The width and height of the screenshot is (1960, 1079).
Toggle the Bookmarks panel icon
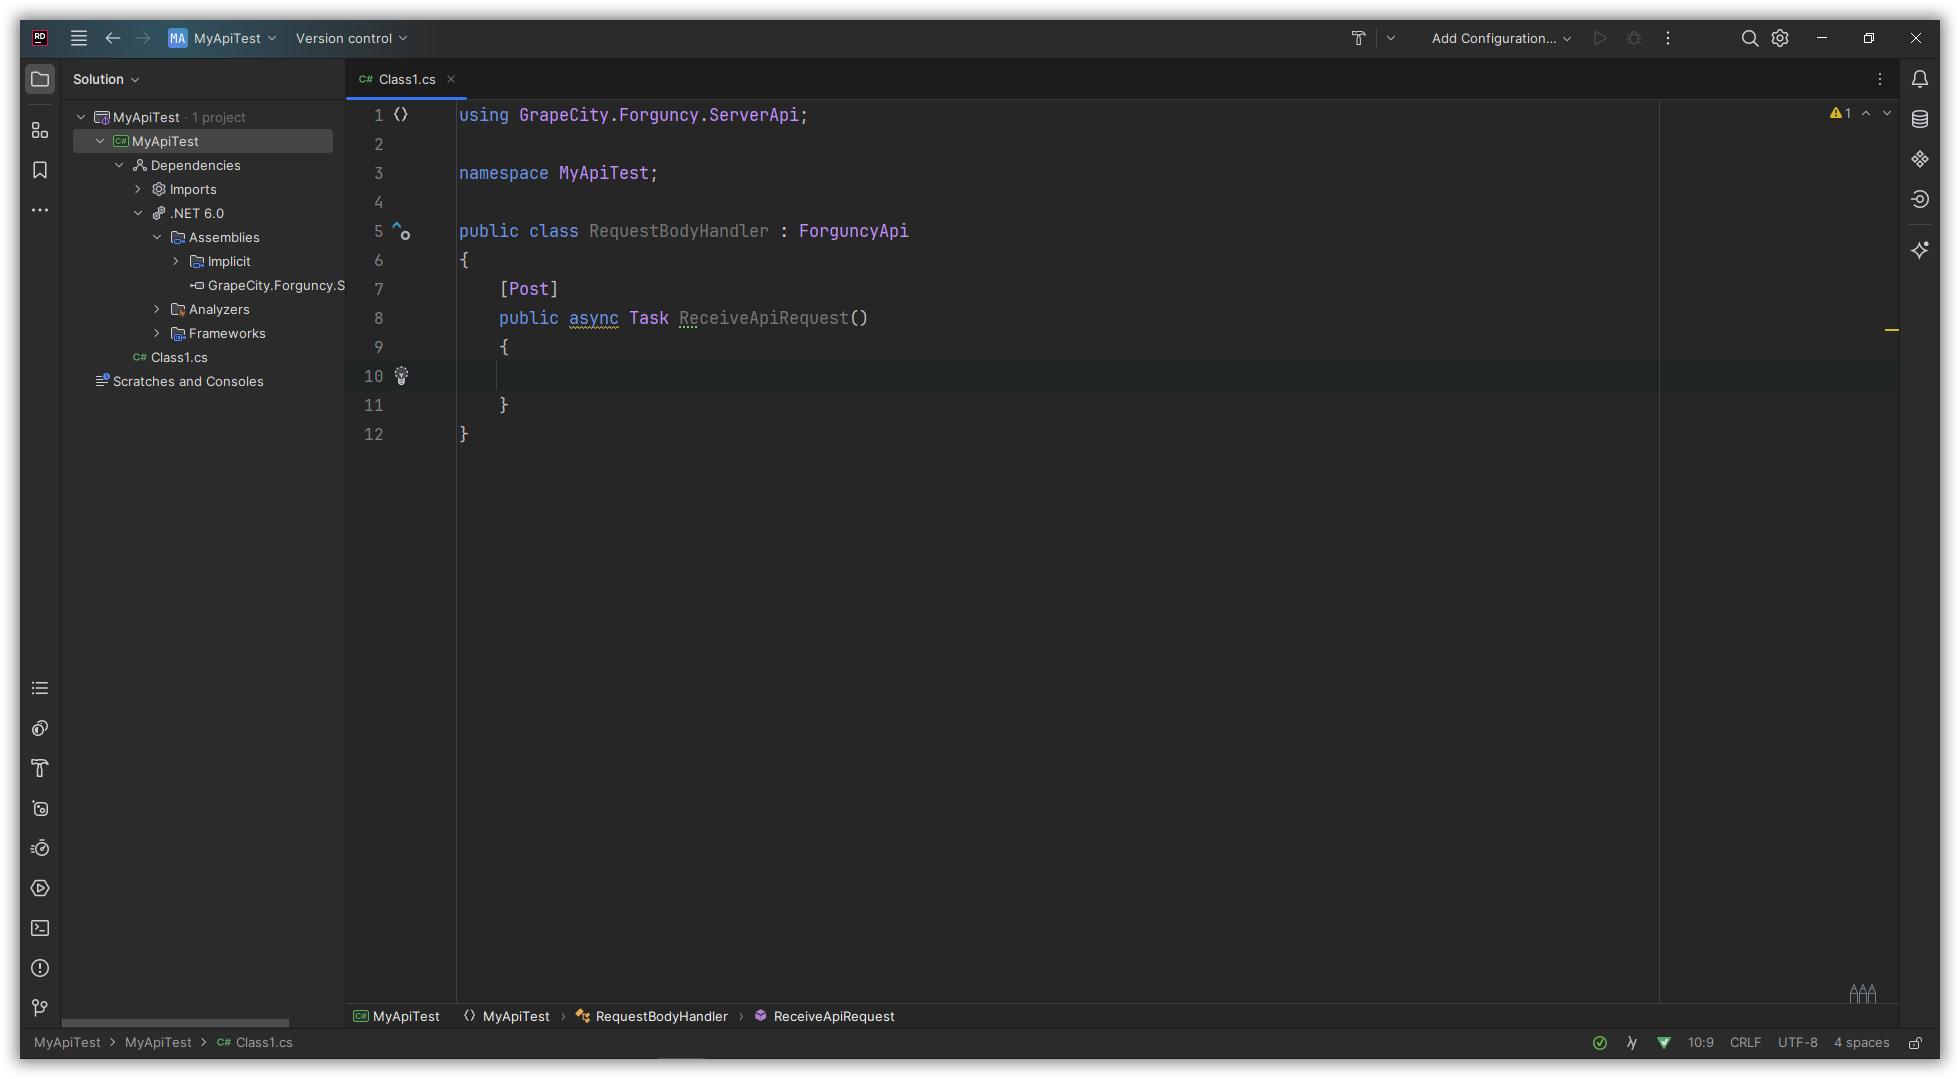pos(40,170)
